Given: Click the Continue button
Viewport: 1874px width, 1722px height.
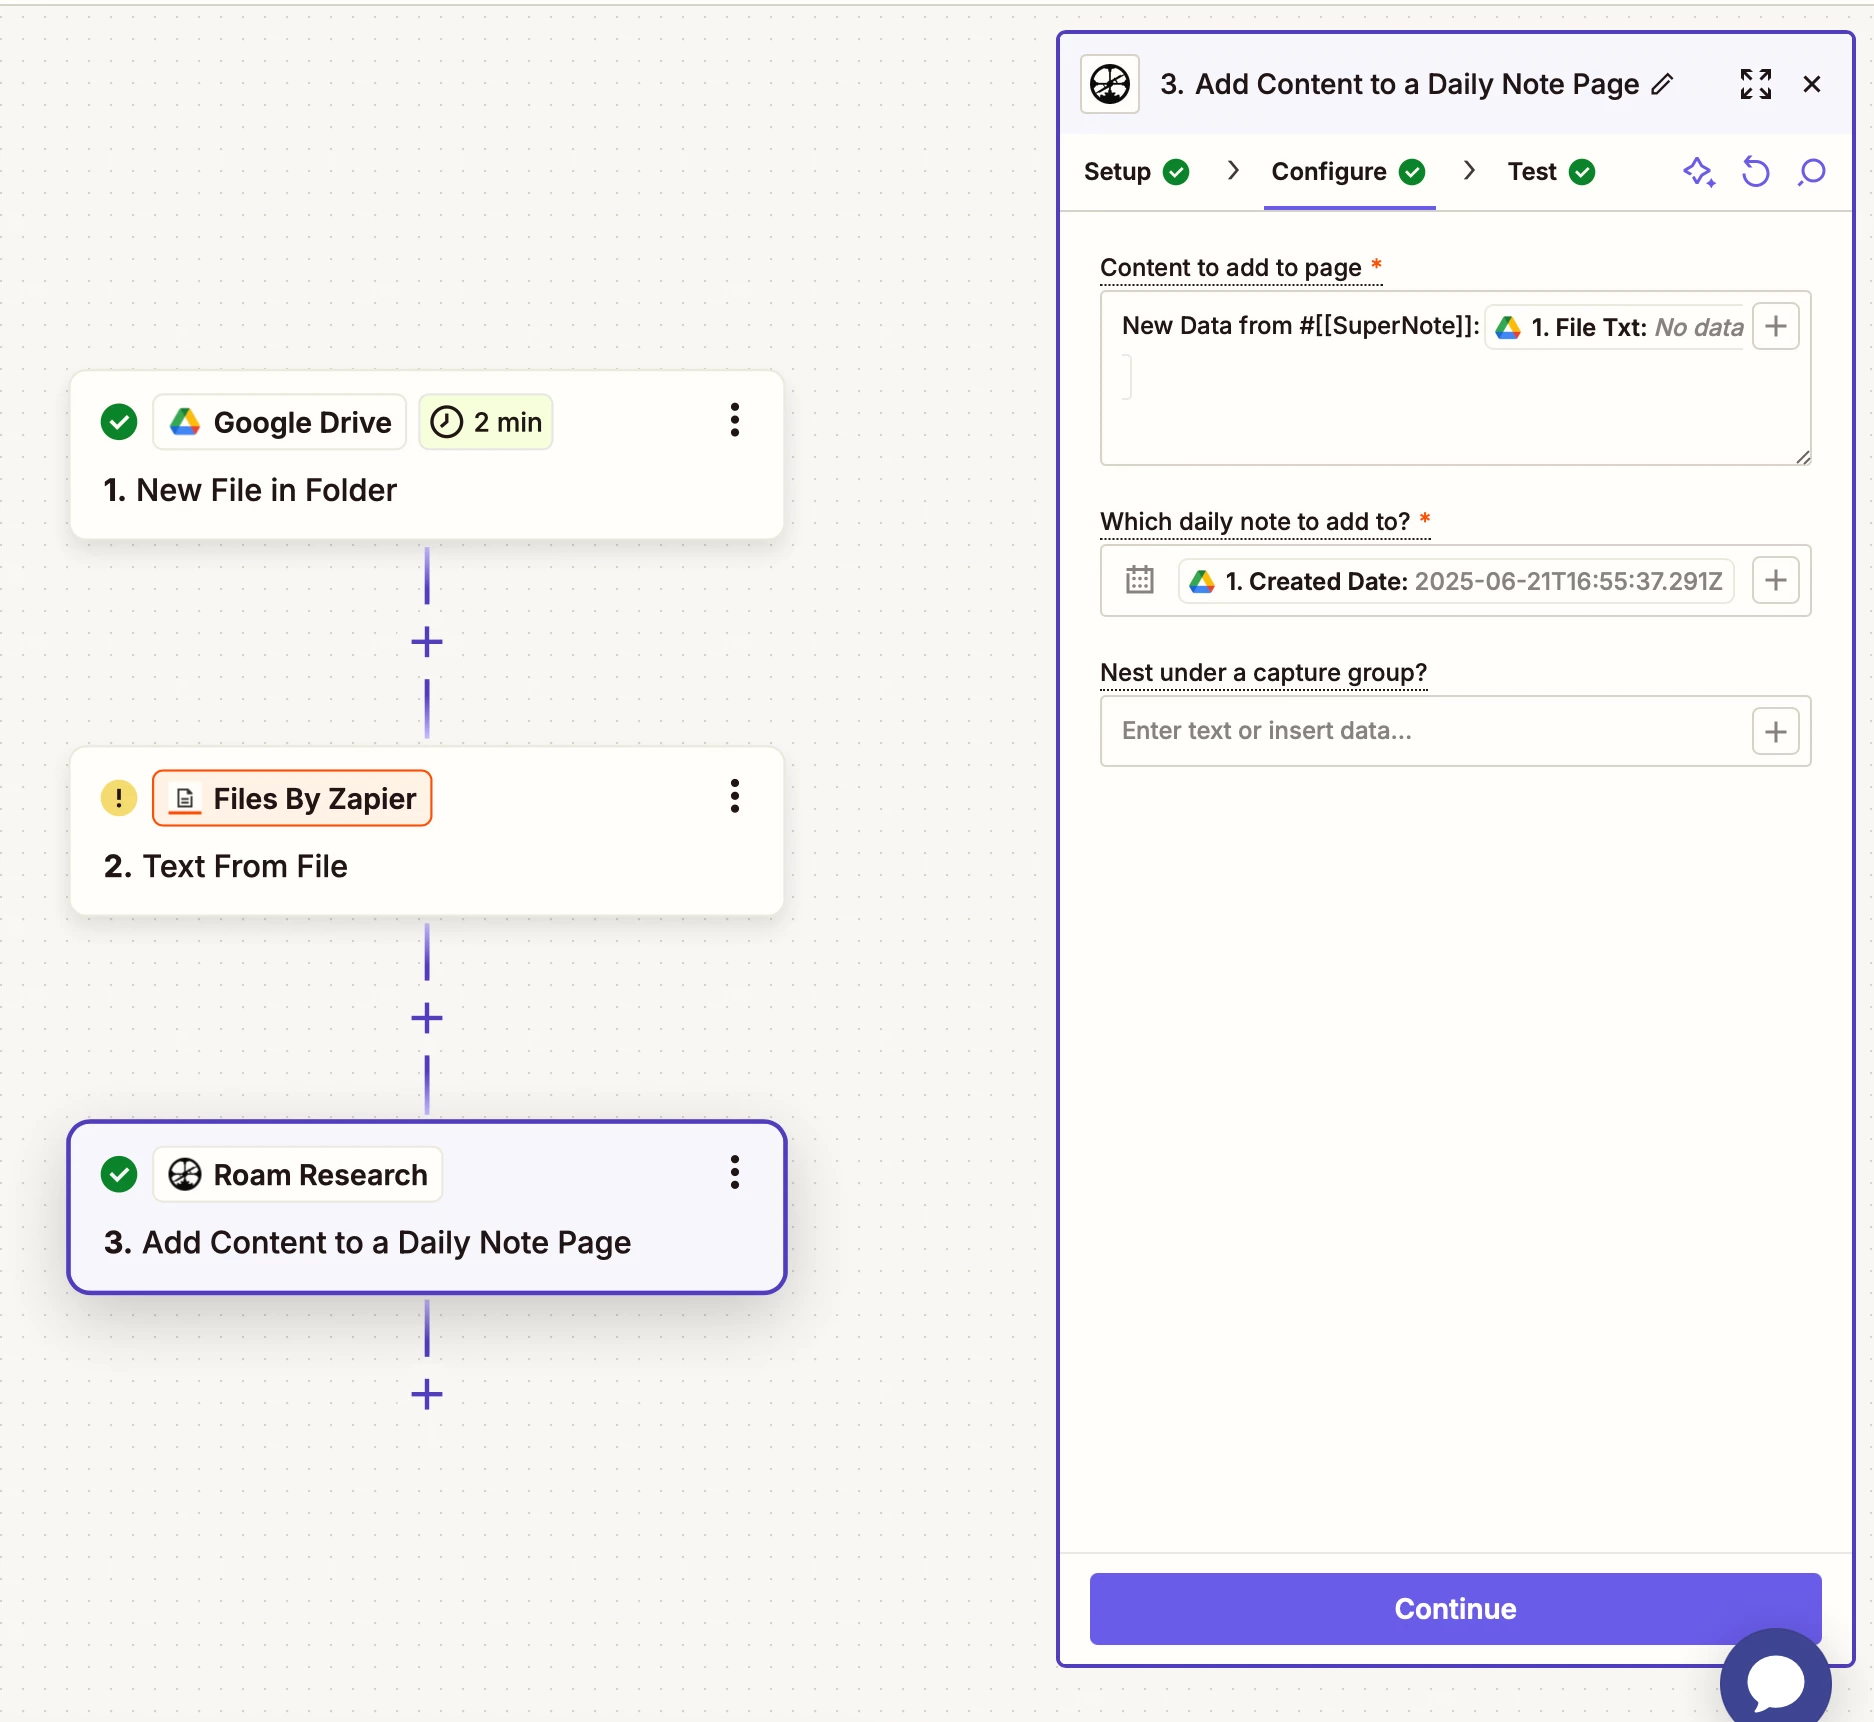Looking at the screenshot, I should coord(1455,1608).
